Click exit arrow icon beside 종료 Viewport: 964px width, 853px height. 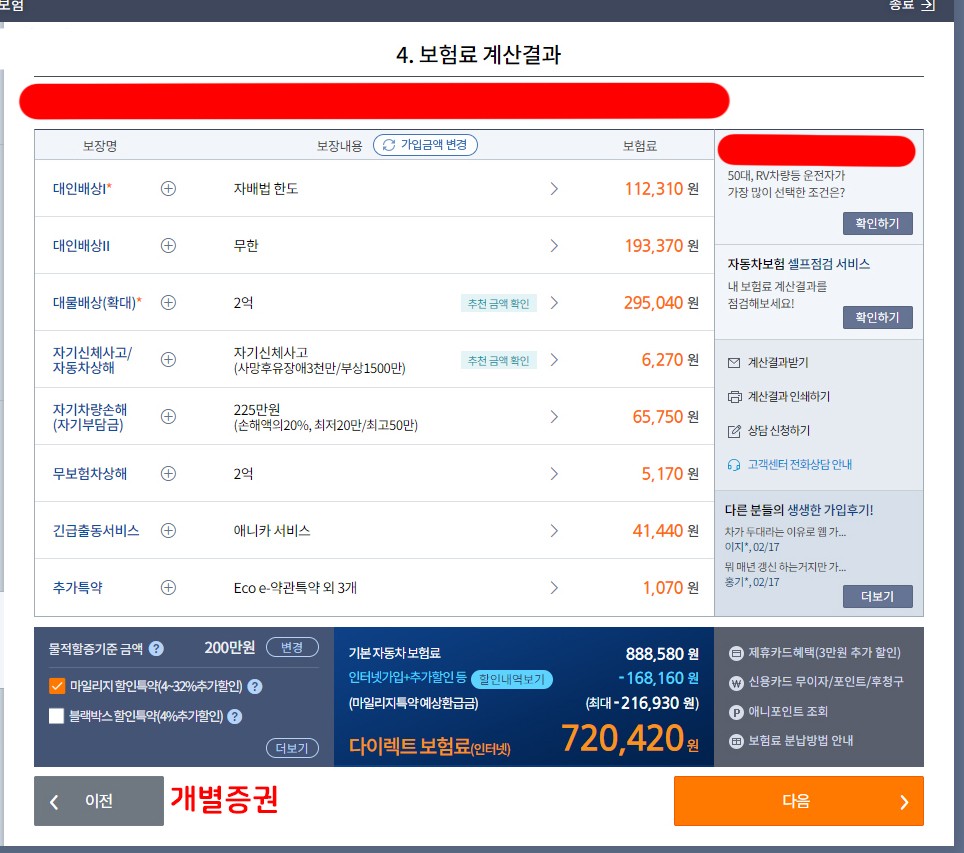pos(928,5)
